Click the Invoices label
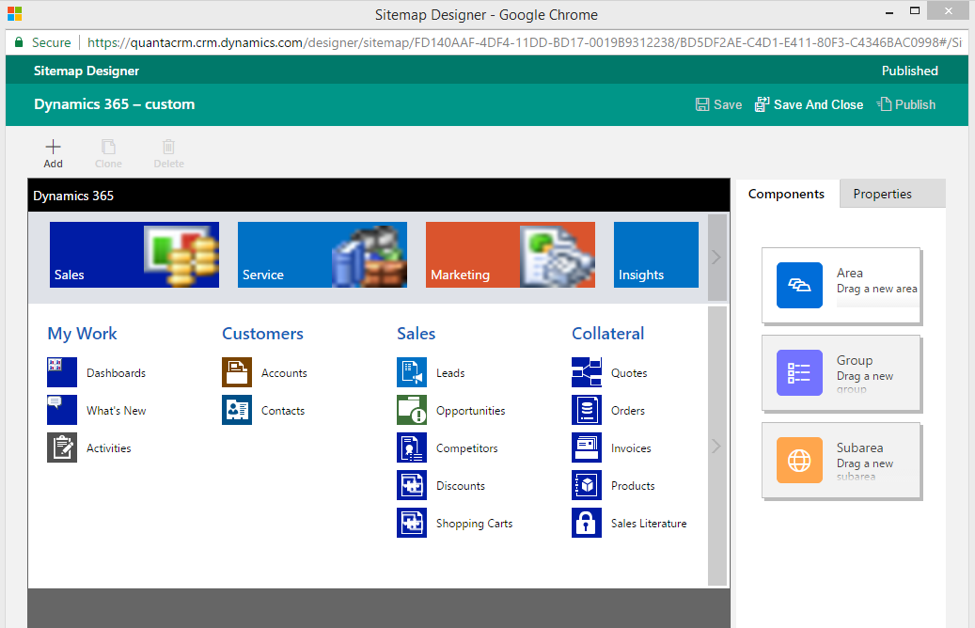This screenshot has width=975, height=628. [x=631, y=448]
